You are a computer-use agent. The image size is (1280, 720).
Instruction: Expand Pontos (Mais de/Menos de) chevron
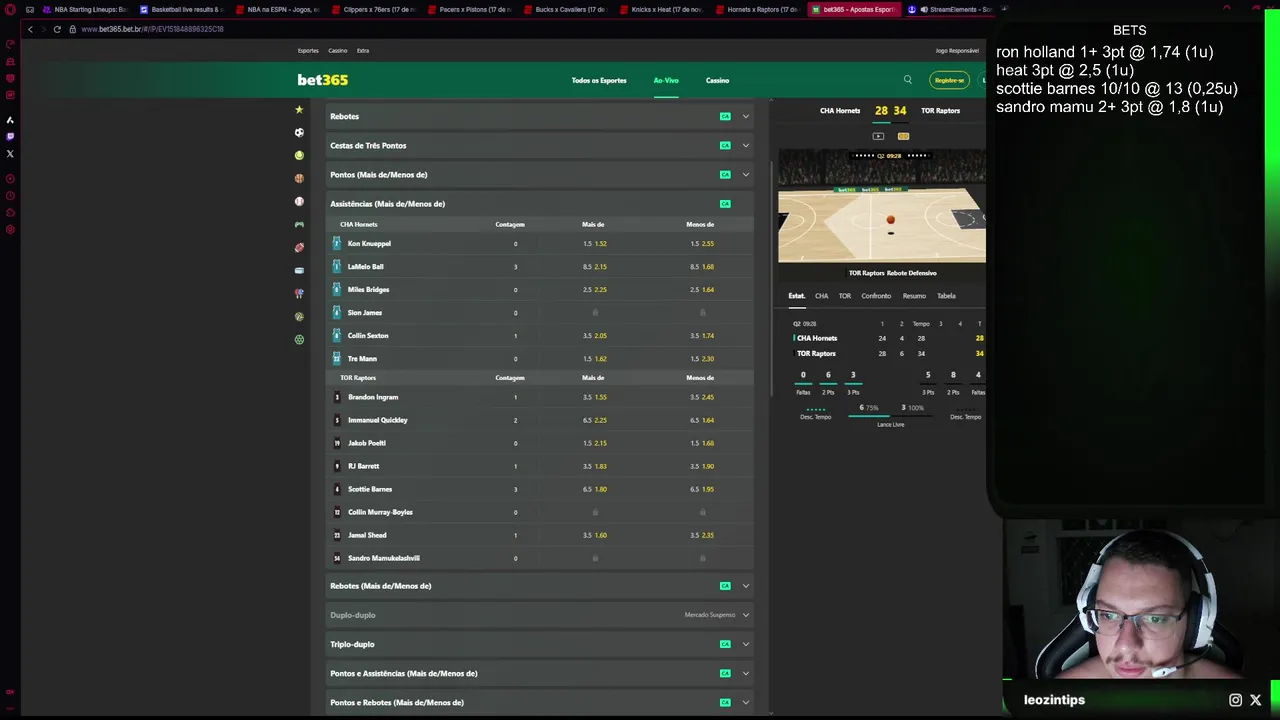coord(745,174)
